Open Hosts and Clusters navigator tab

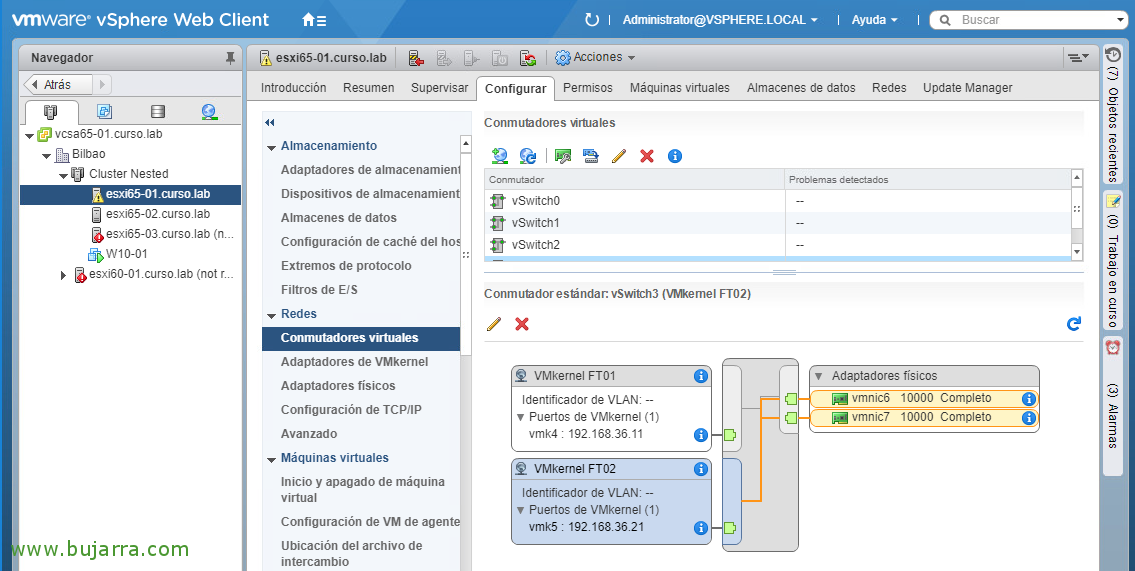pyautogui.click(x=50, y=111)
